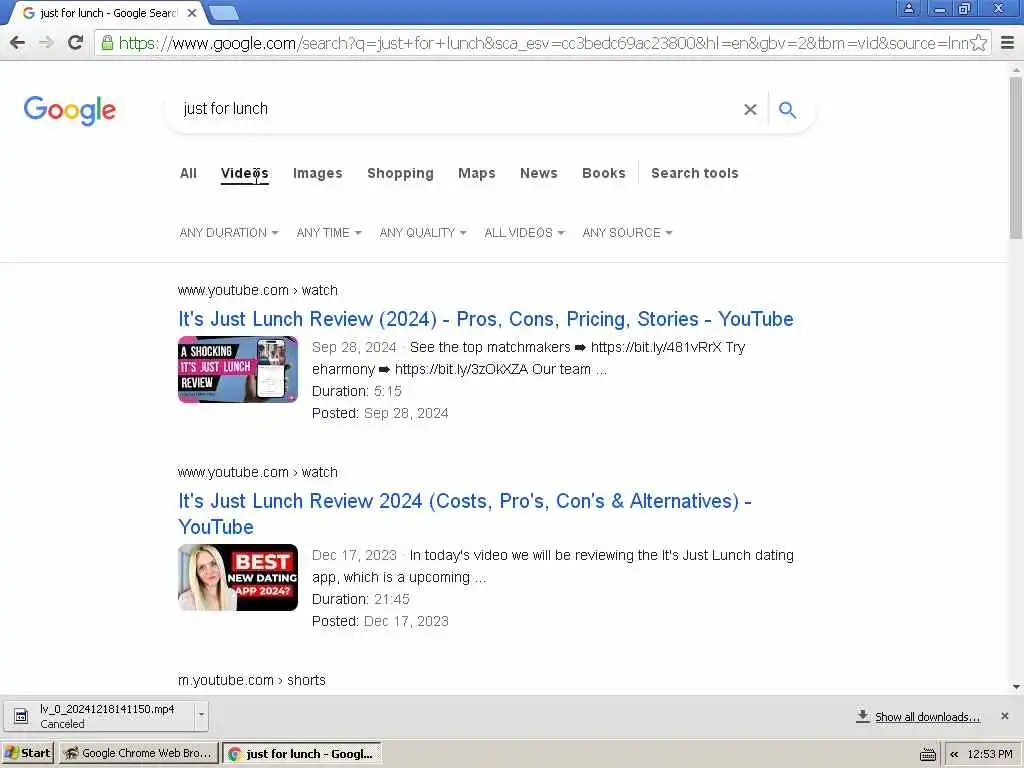Click the 'm.youtube.com › shorts' breadcrumb

click(251, 680)
